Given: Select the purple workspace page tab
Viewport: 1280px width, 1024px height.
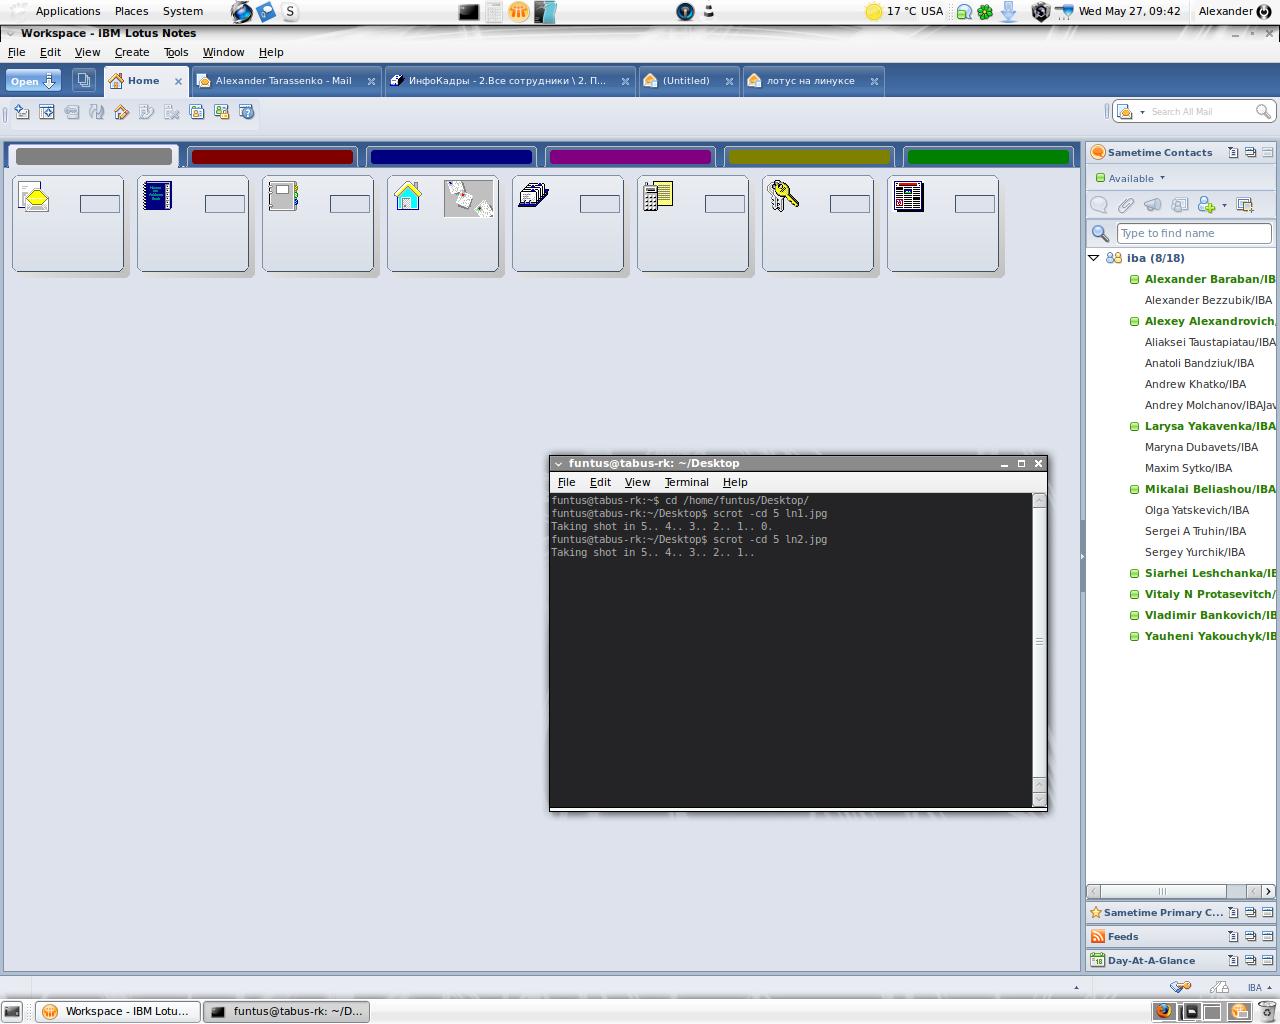Looking at the screenshot, I should click(x=630, y=157).
